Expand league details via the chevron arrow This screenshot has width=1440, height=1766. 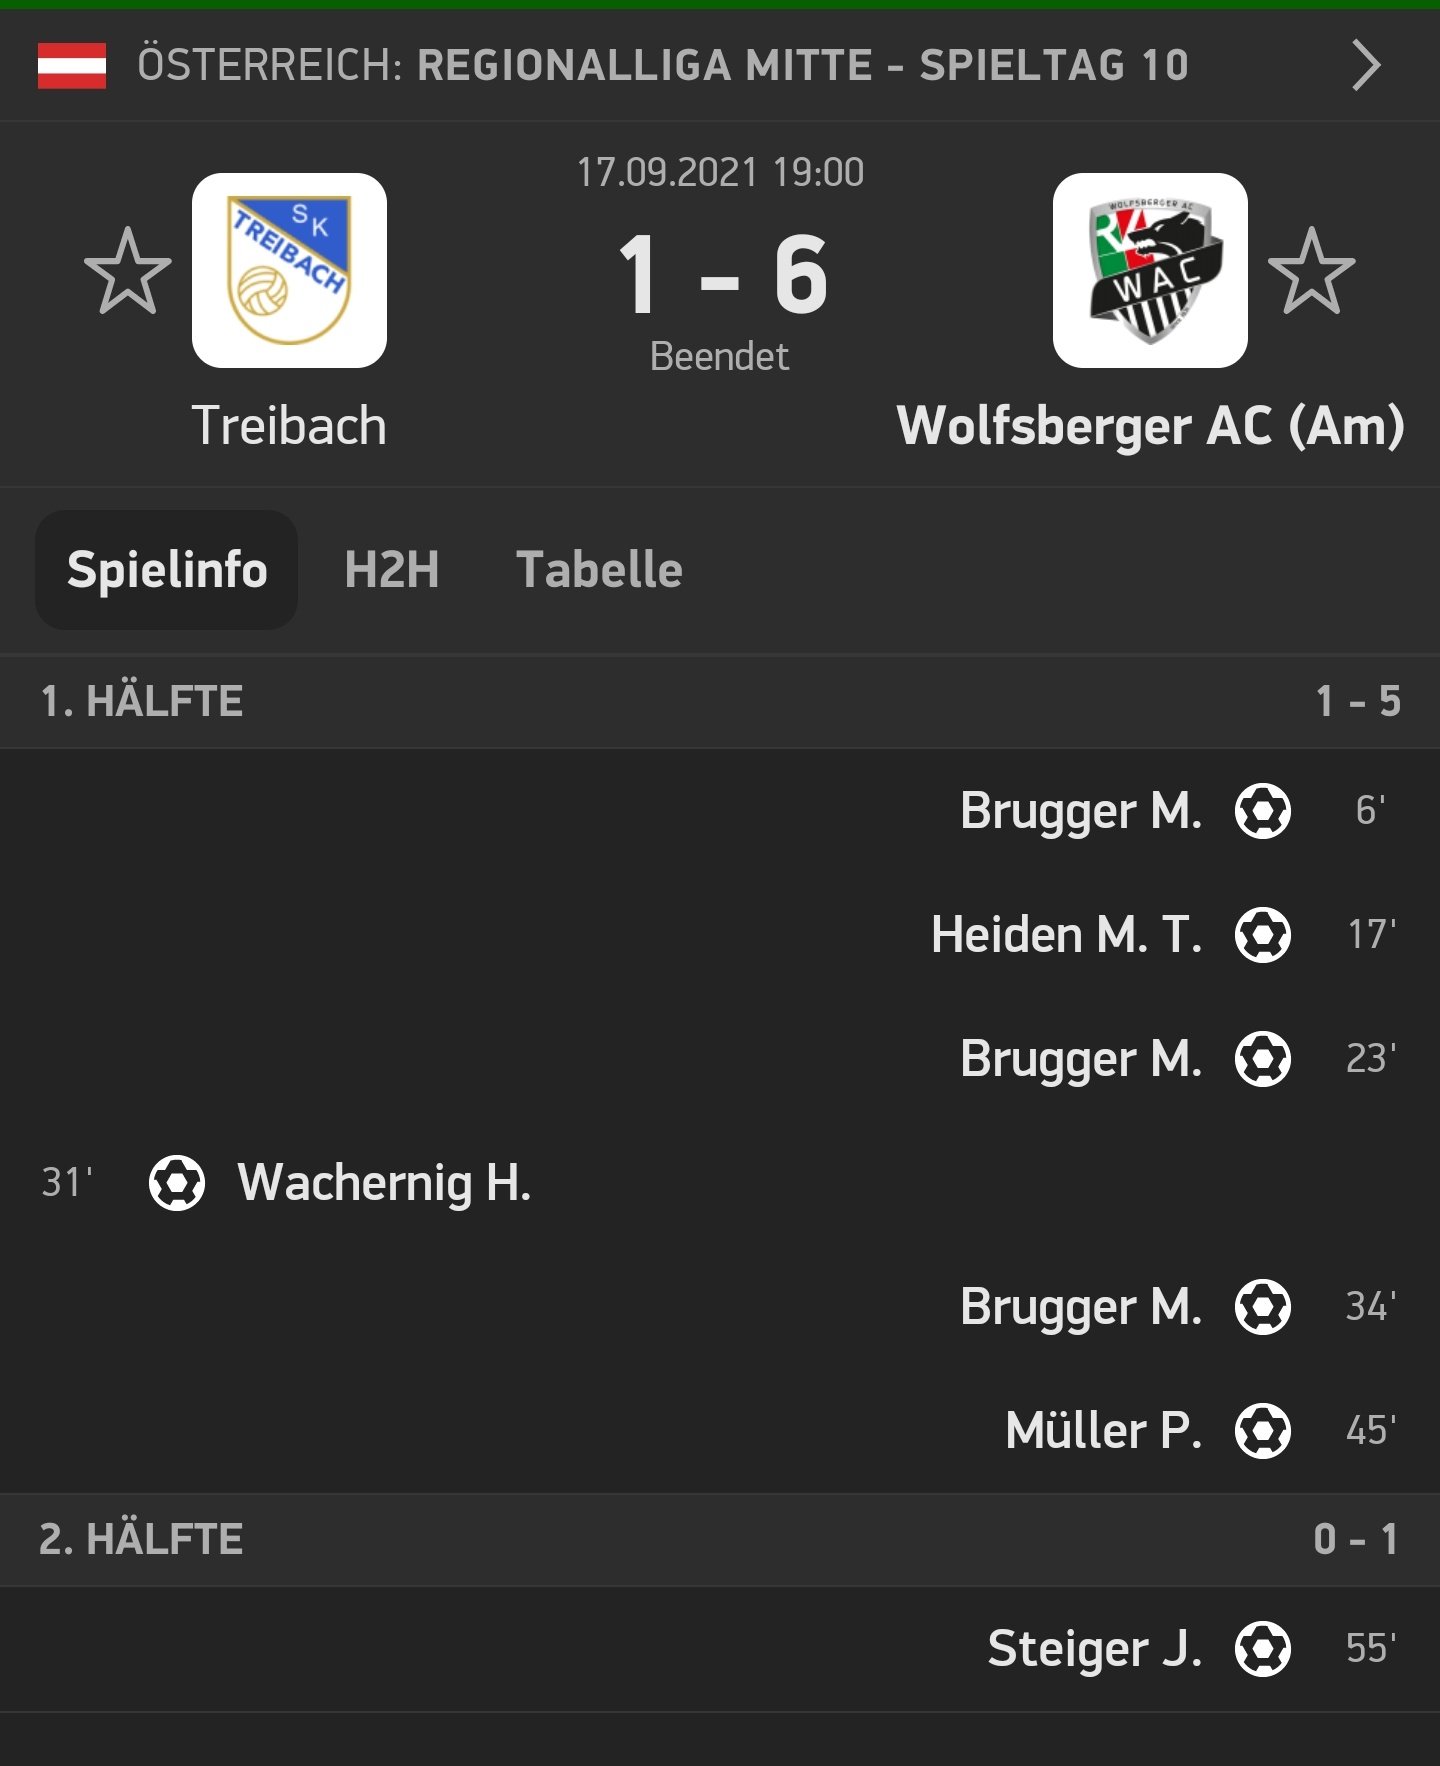(x=1366, y=66)
